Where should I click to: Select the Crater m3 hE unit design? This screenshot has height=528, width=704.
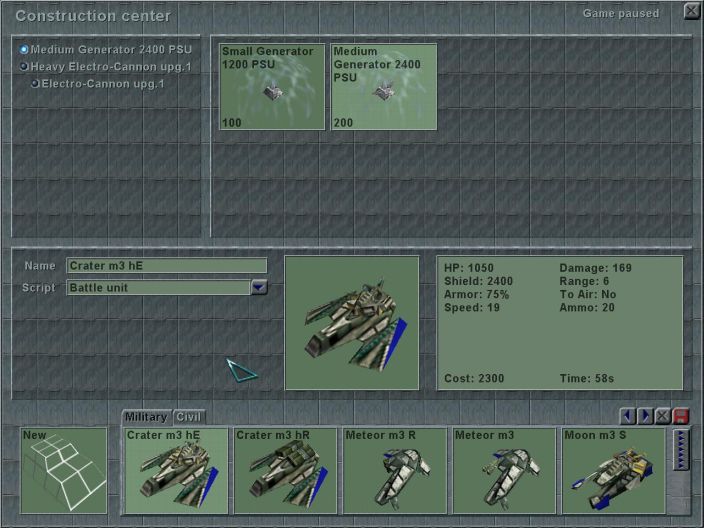176,471
